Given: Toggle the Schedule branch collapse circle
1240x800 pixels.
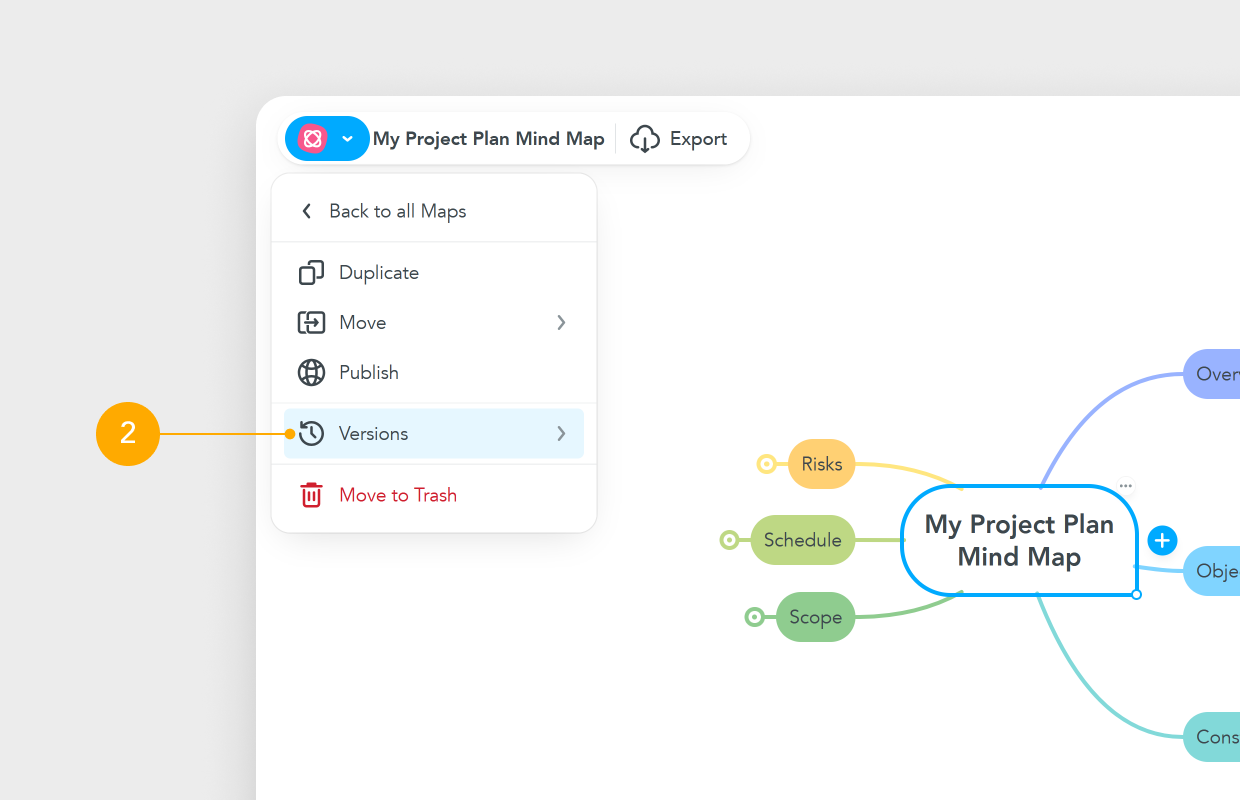Looking at the screenshot, I should (x=730, y=541).
